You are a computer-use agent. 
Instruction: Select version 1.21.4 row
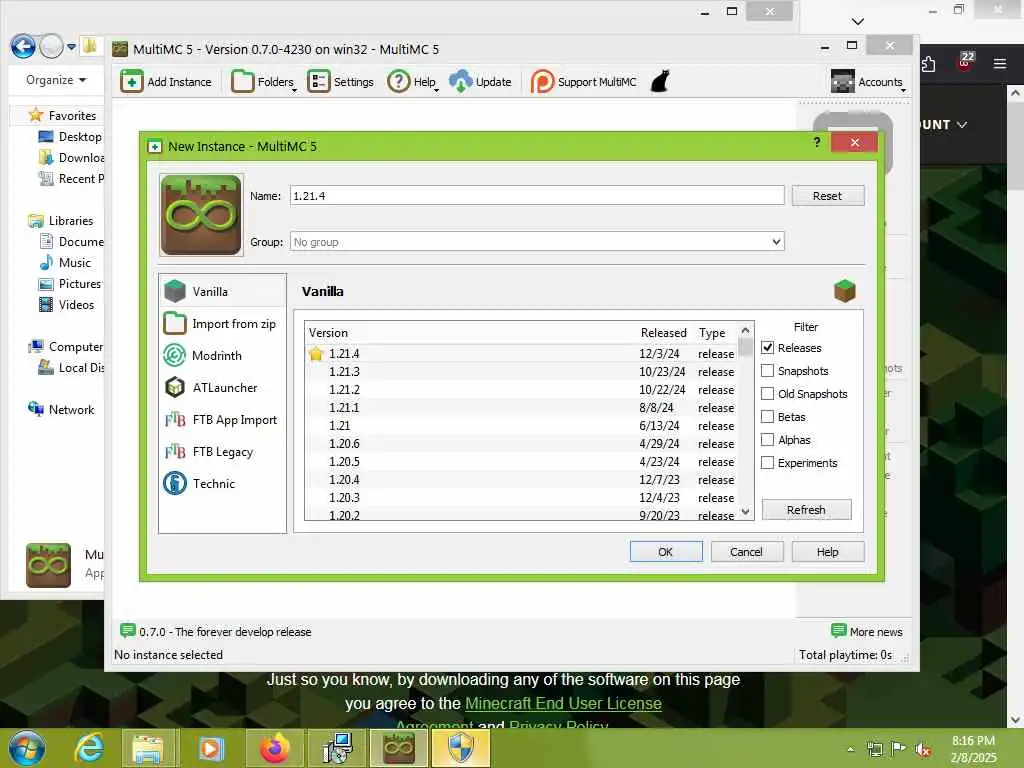click(522, 353)
